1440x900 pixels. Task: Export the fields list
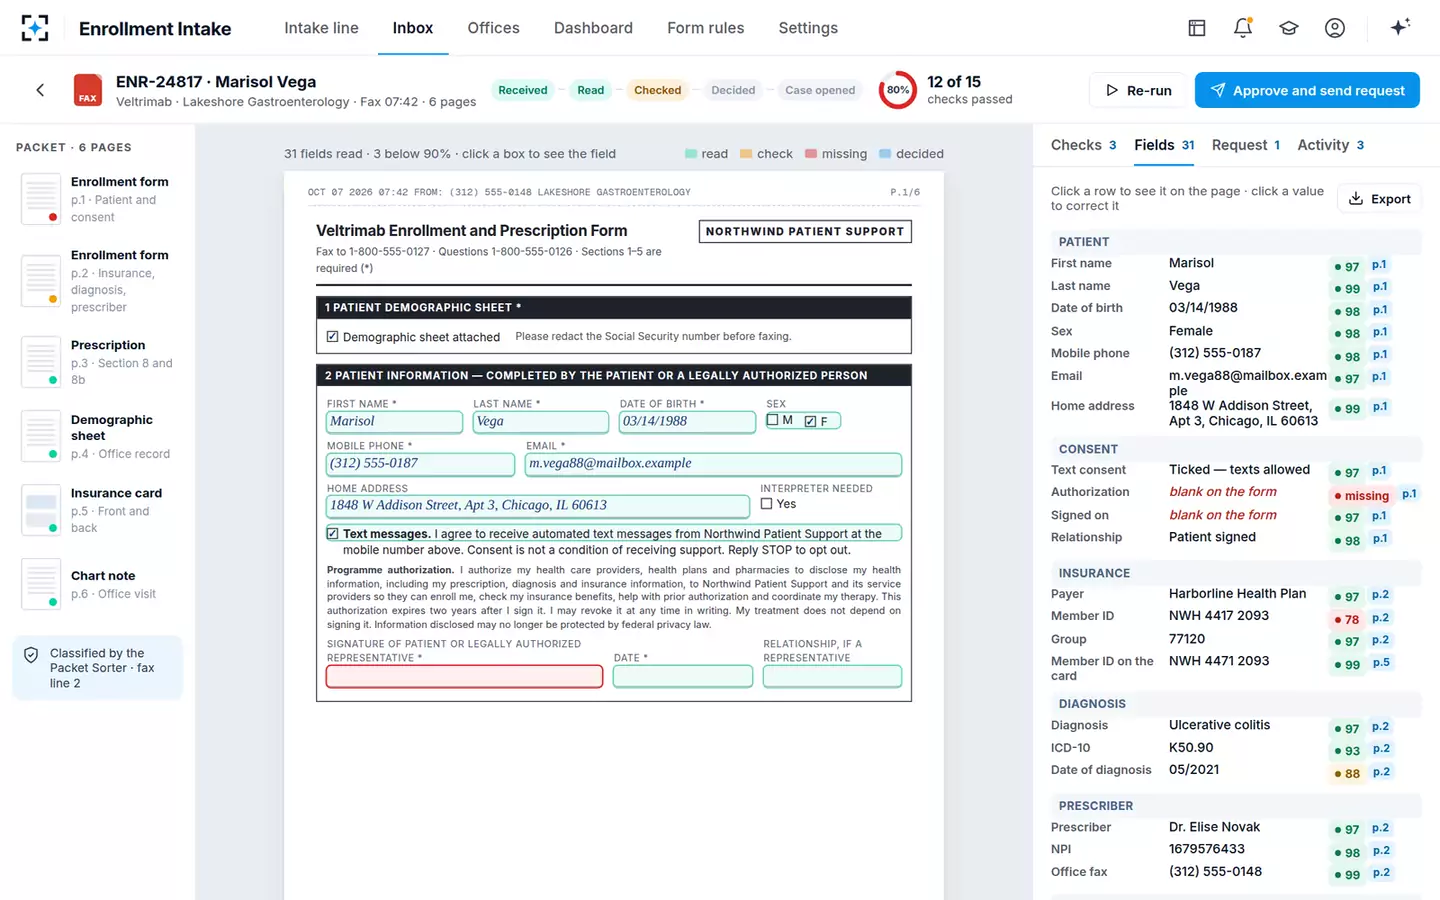point(1380,199)
